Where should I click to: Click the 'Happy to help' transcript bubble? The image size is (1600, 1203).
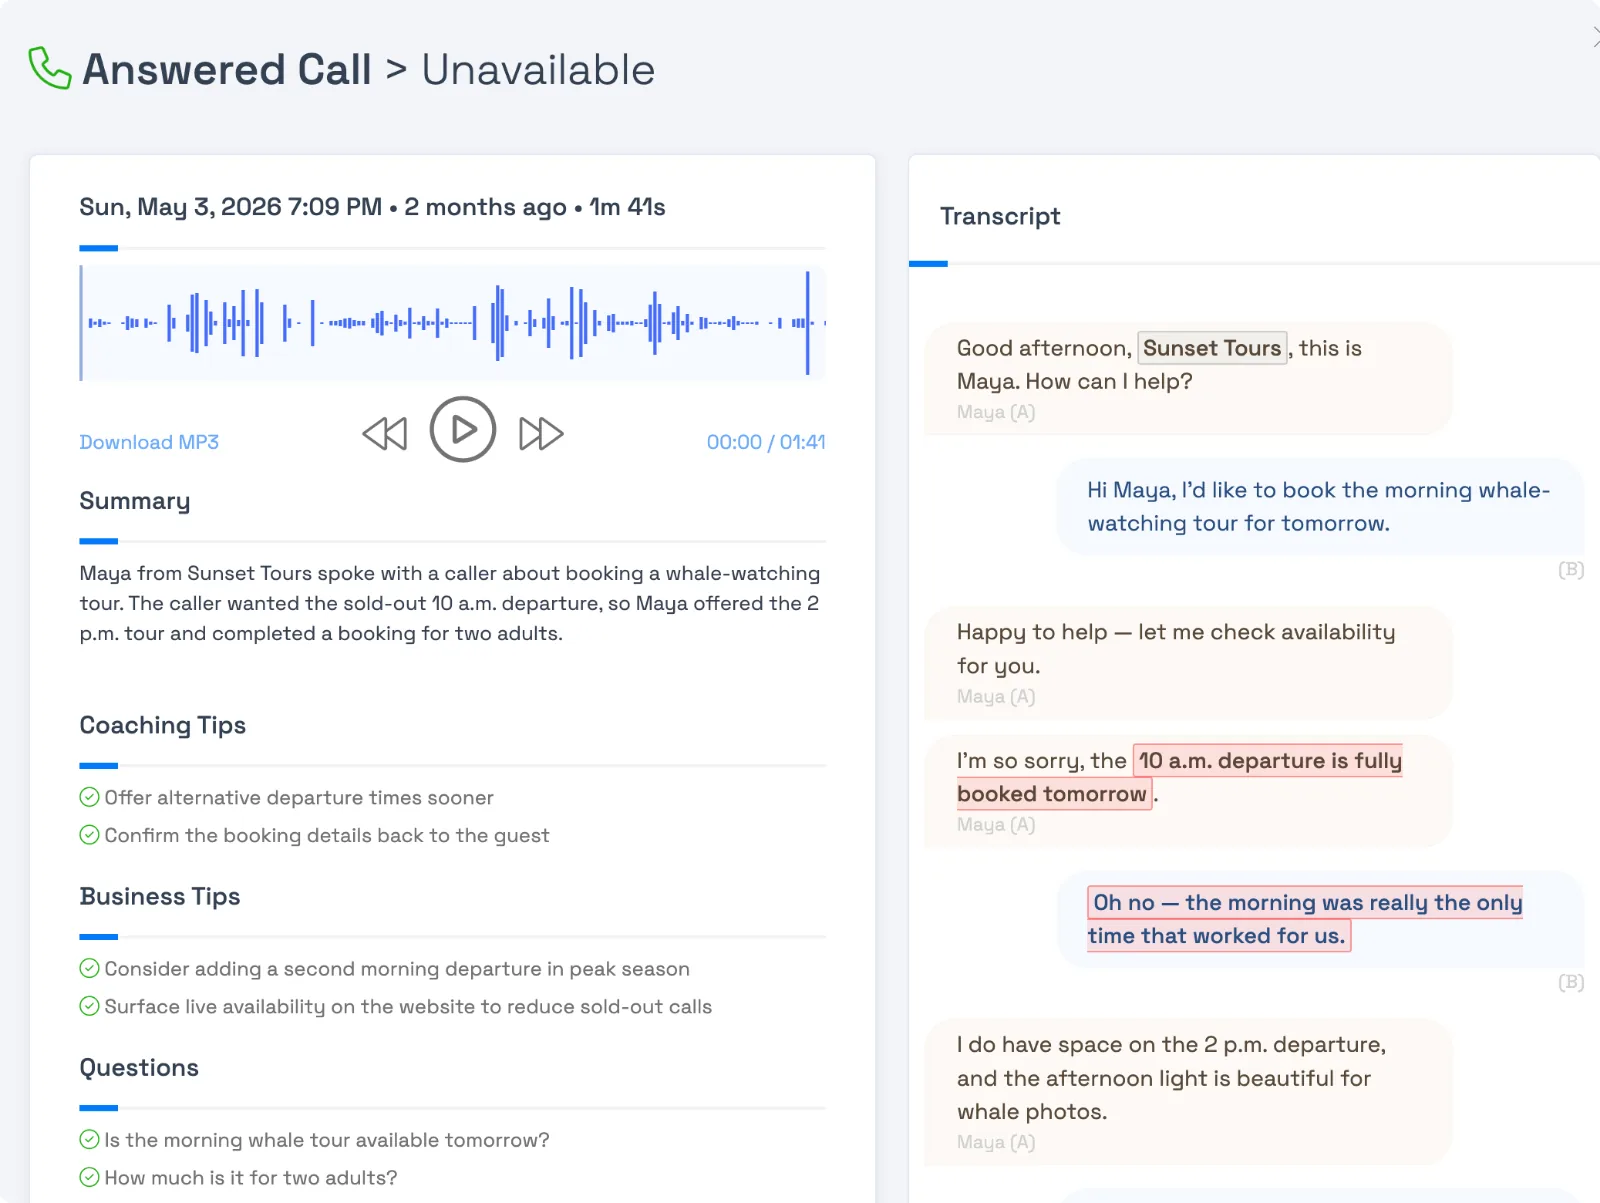tap(1188, 663)
